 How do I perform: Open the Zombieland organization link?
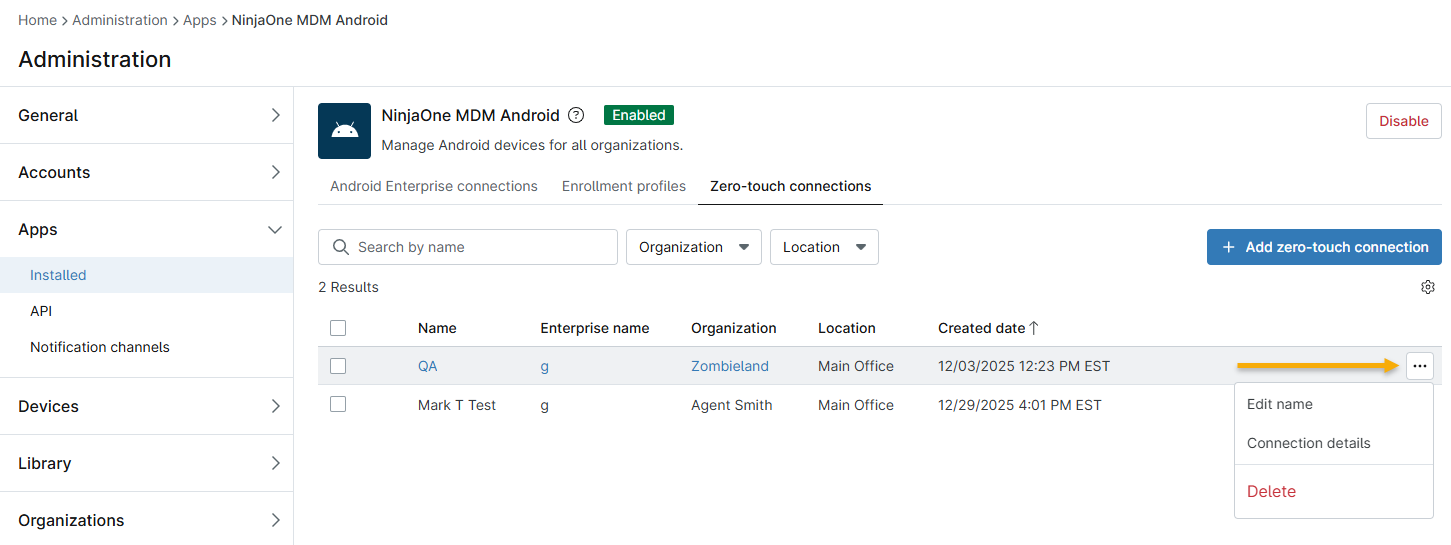coord(729,366)
